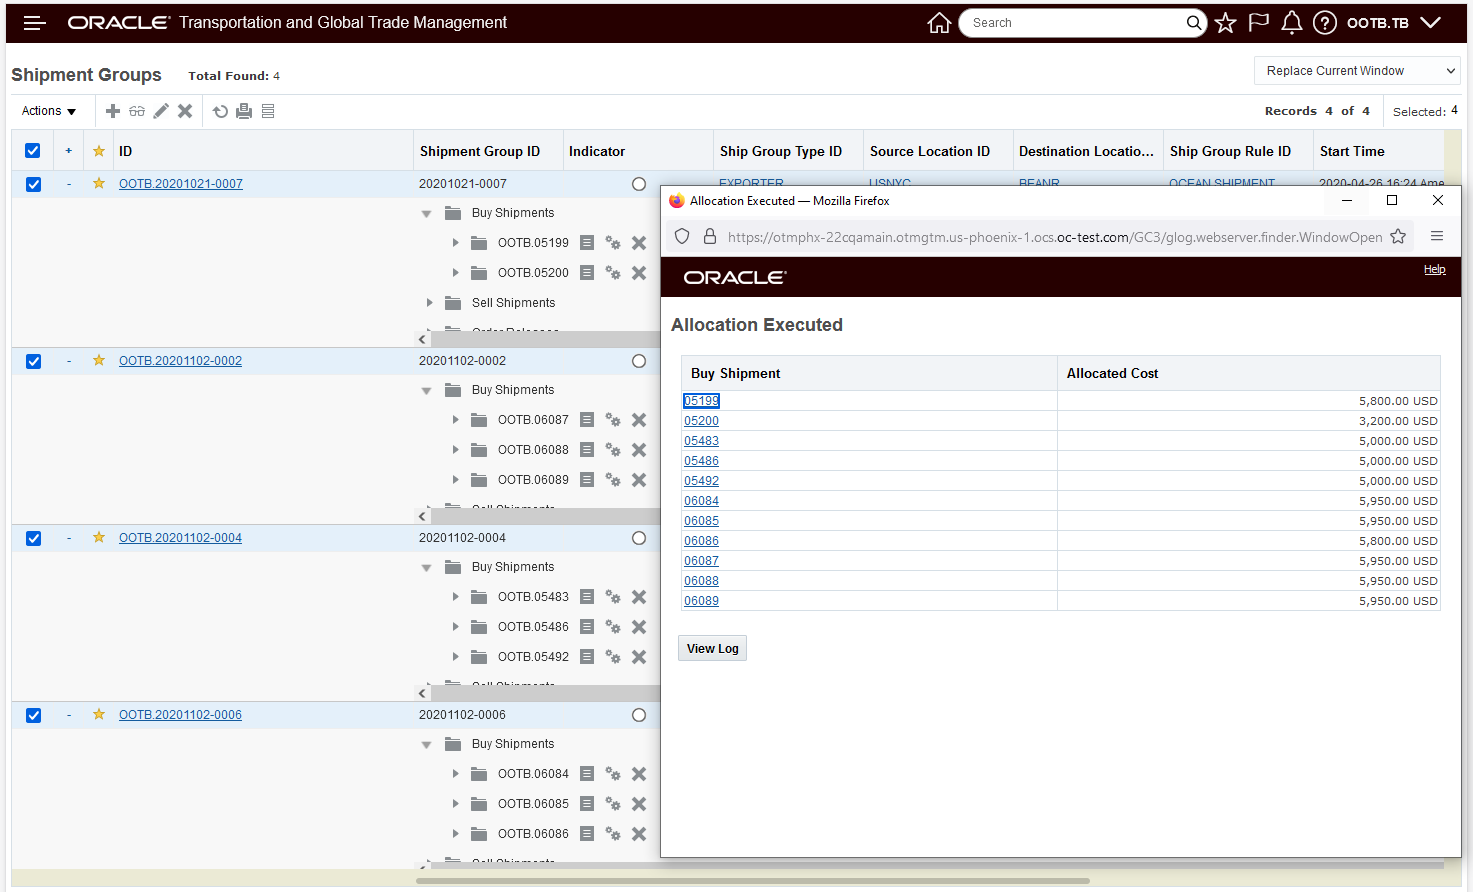Open Favorites star in Oracle header
The width and height of the screenshot is (1473, 892).
[x=1226, y=23]
